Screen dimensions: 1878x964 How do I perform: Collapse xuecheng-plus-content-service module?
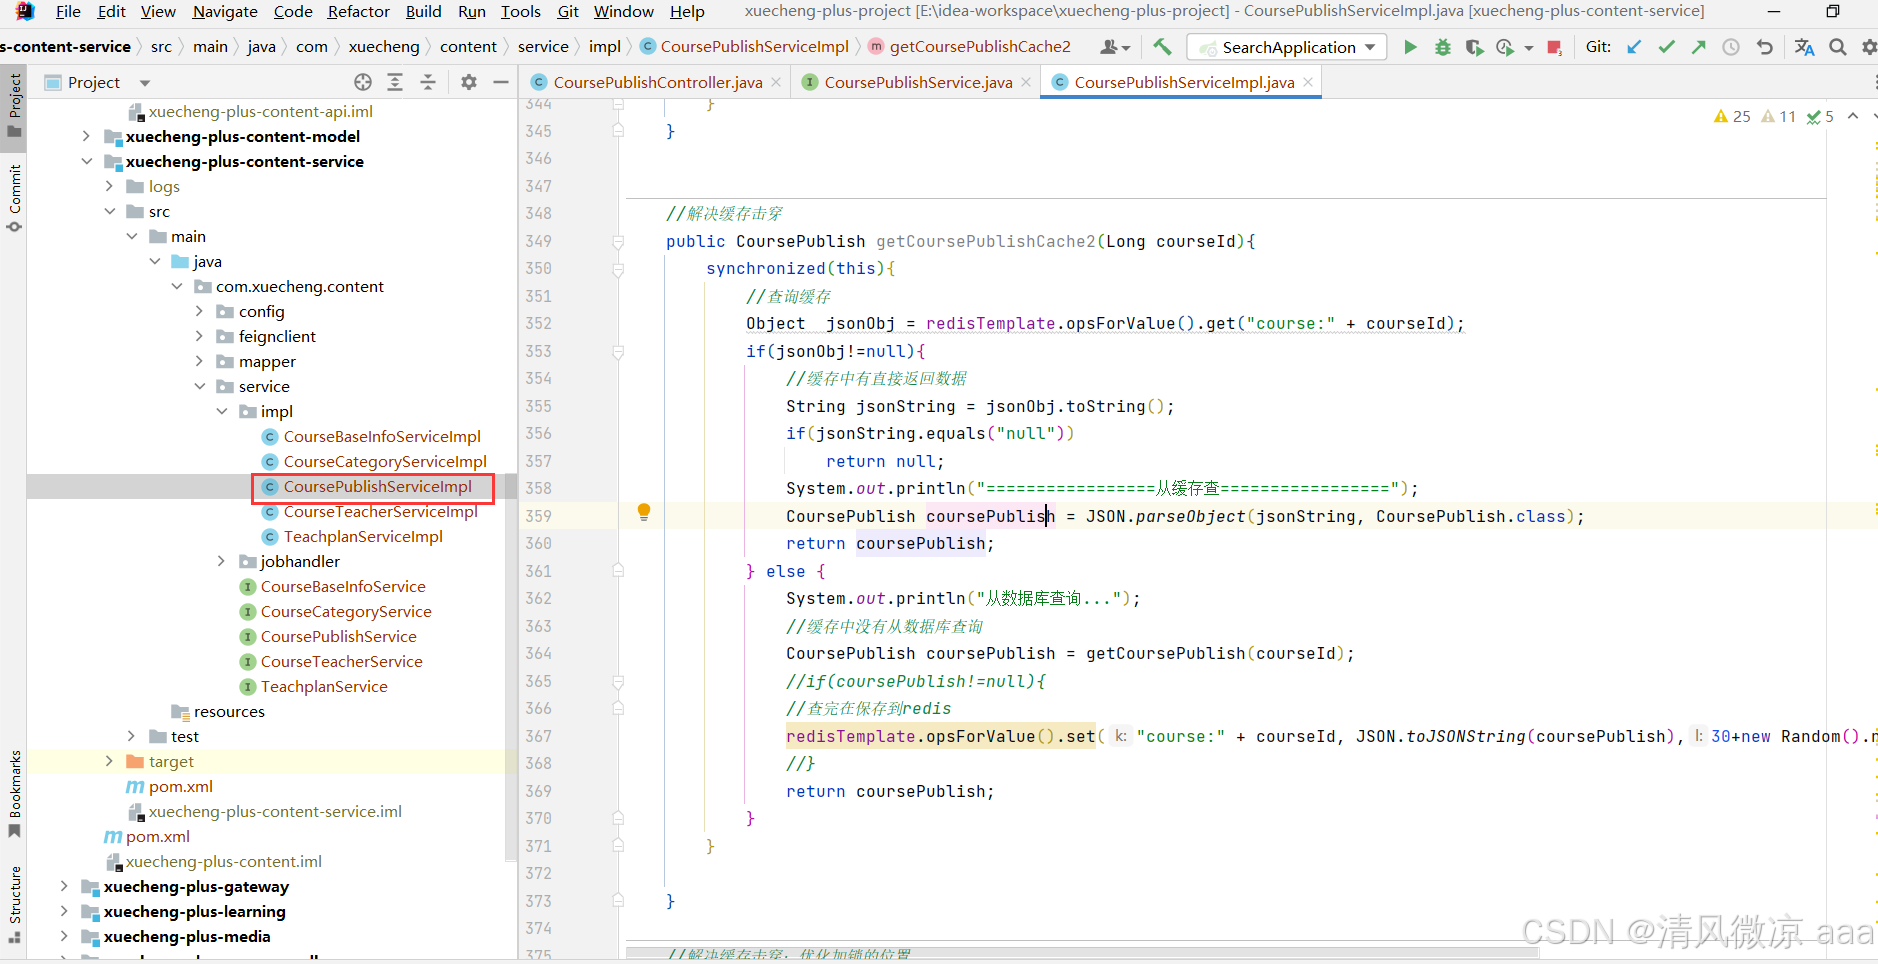tap(86, 161)
